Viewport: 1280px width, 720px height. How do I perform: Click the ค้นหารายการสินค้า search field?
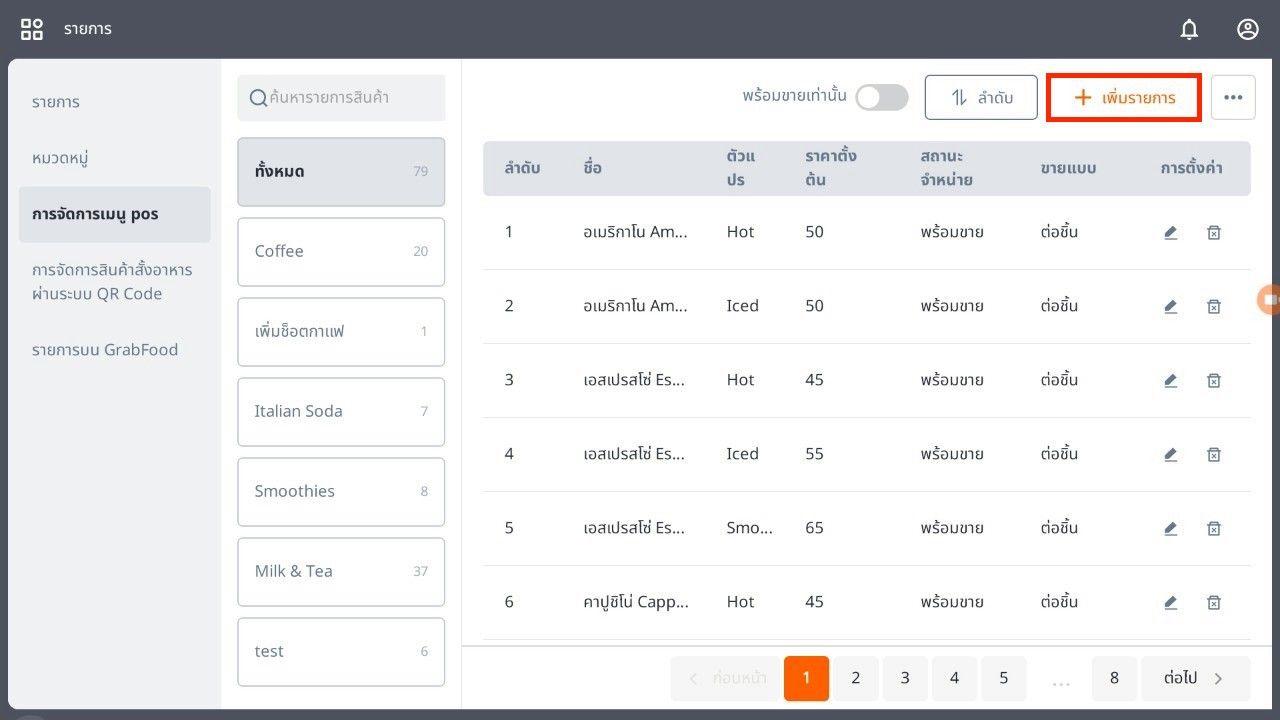pos(341,97)
